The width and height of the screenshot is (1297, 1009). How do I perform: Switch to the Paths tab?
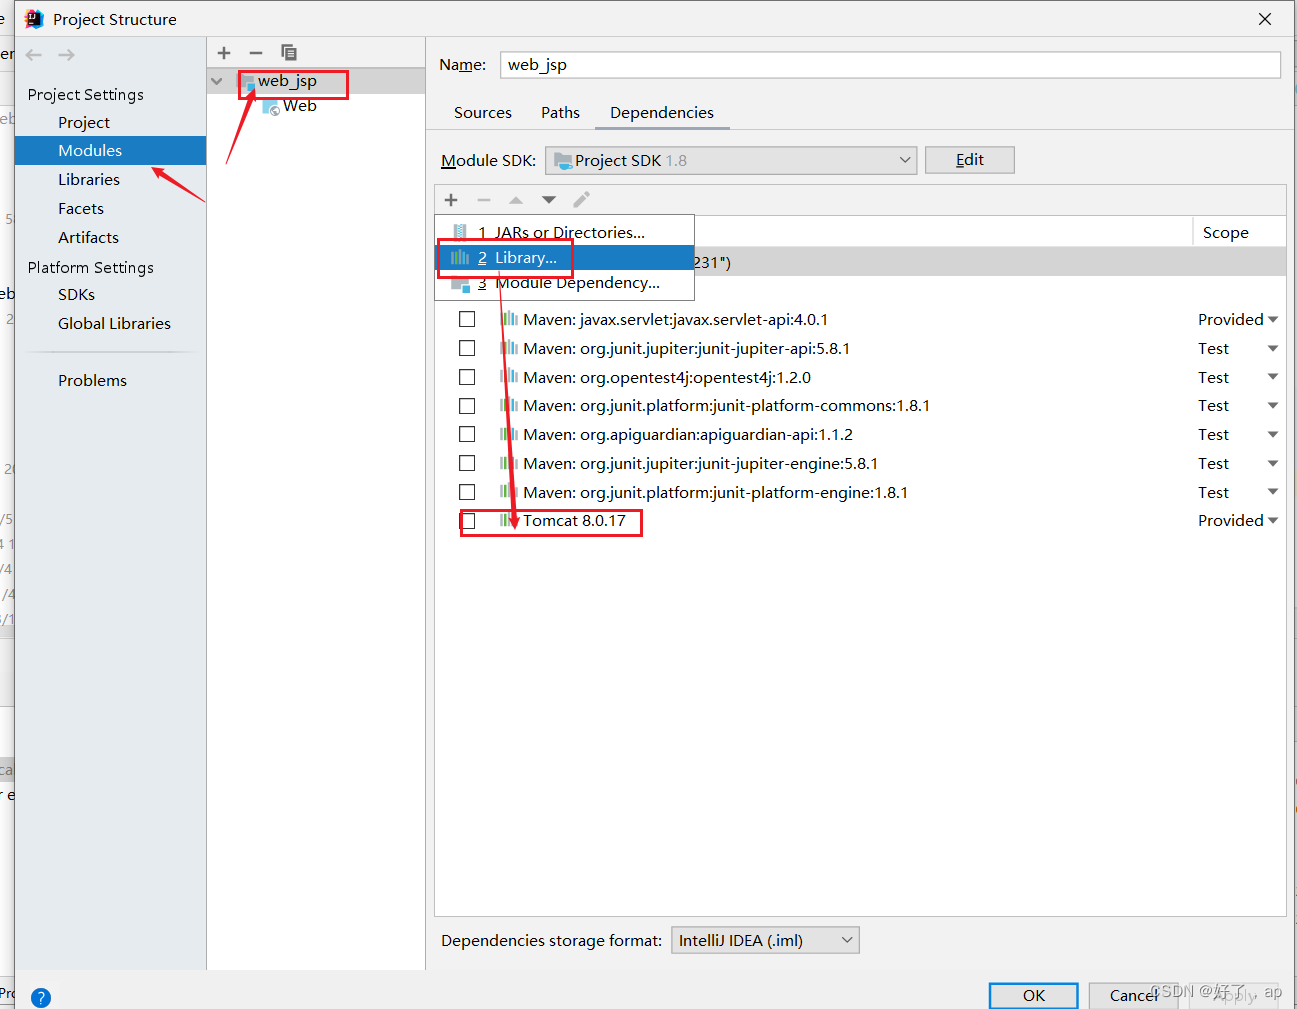point(560,113)
